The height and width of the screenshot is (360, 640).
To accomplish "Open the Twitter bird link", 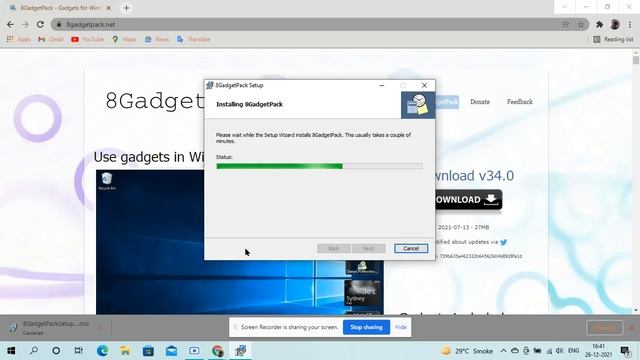I will click(504, 242).
